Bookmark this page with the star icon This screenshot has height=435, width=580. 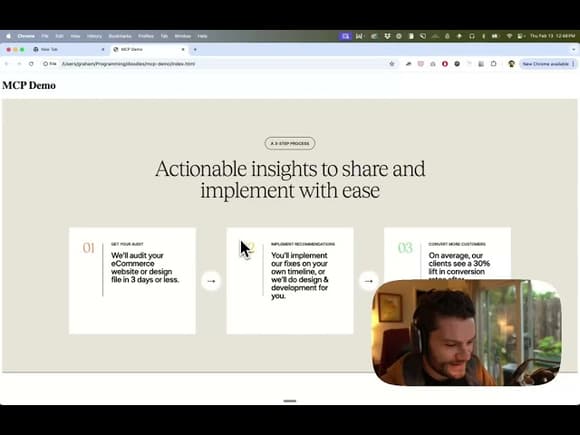pyautogui.click(x=392, y=64)
